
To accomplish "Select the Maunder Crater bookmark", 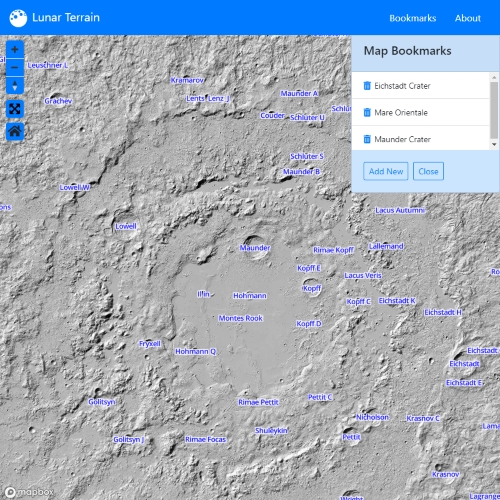I will [x=421, y=138].
